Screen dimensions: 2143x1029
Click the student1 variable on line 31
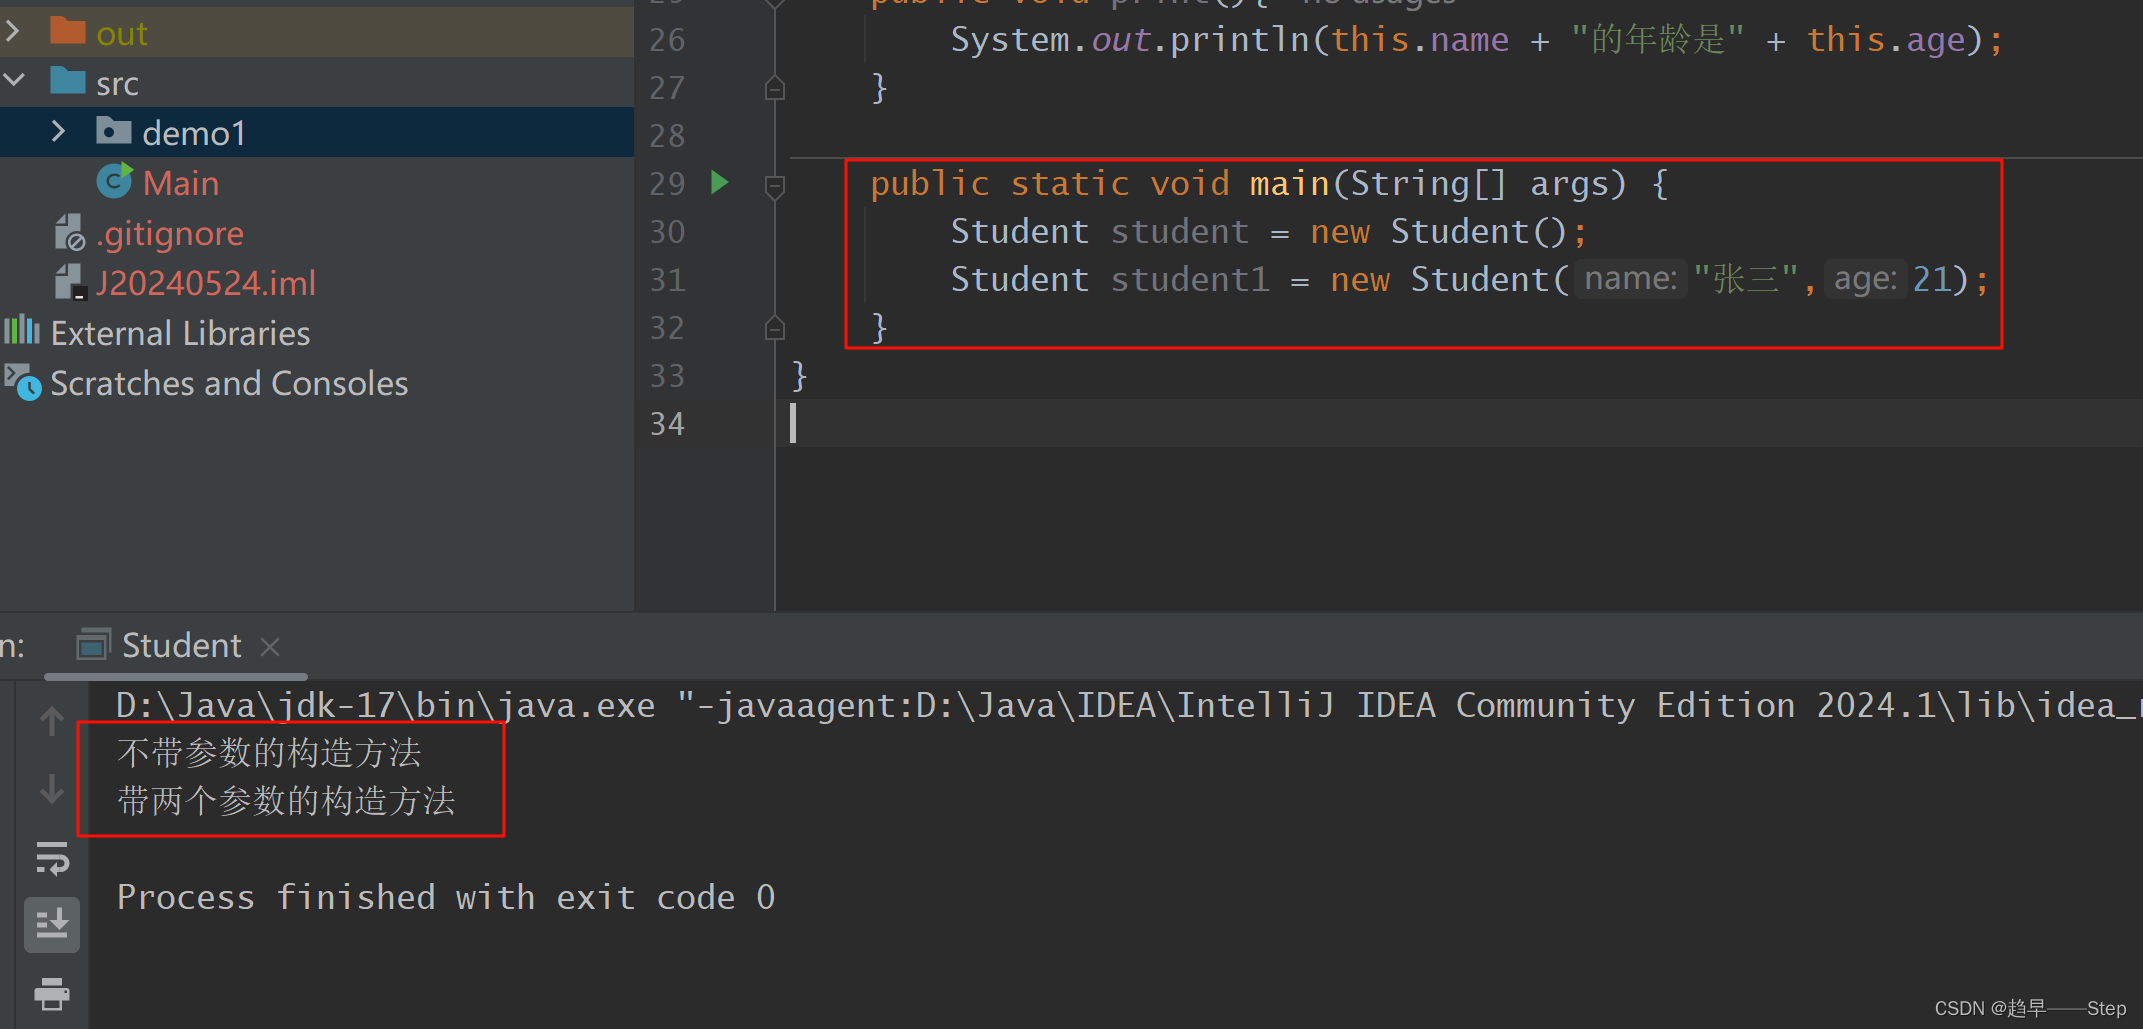click(x=1190, y=280)
